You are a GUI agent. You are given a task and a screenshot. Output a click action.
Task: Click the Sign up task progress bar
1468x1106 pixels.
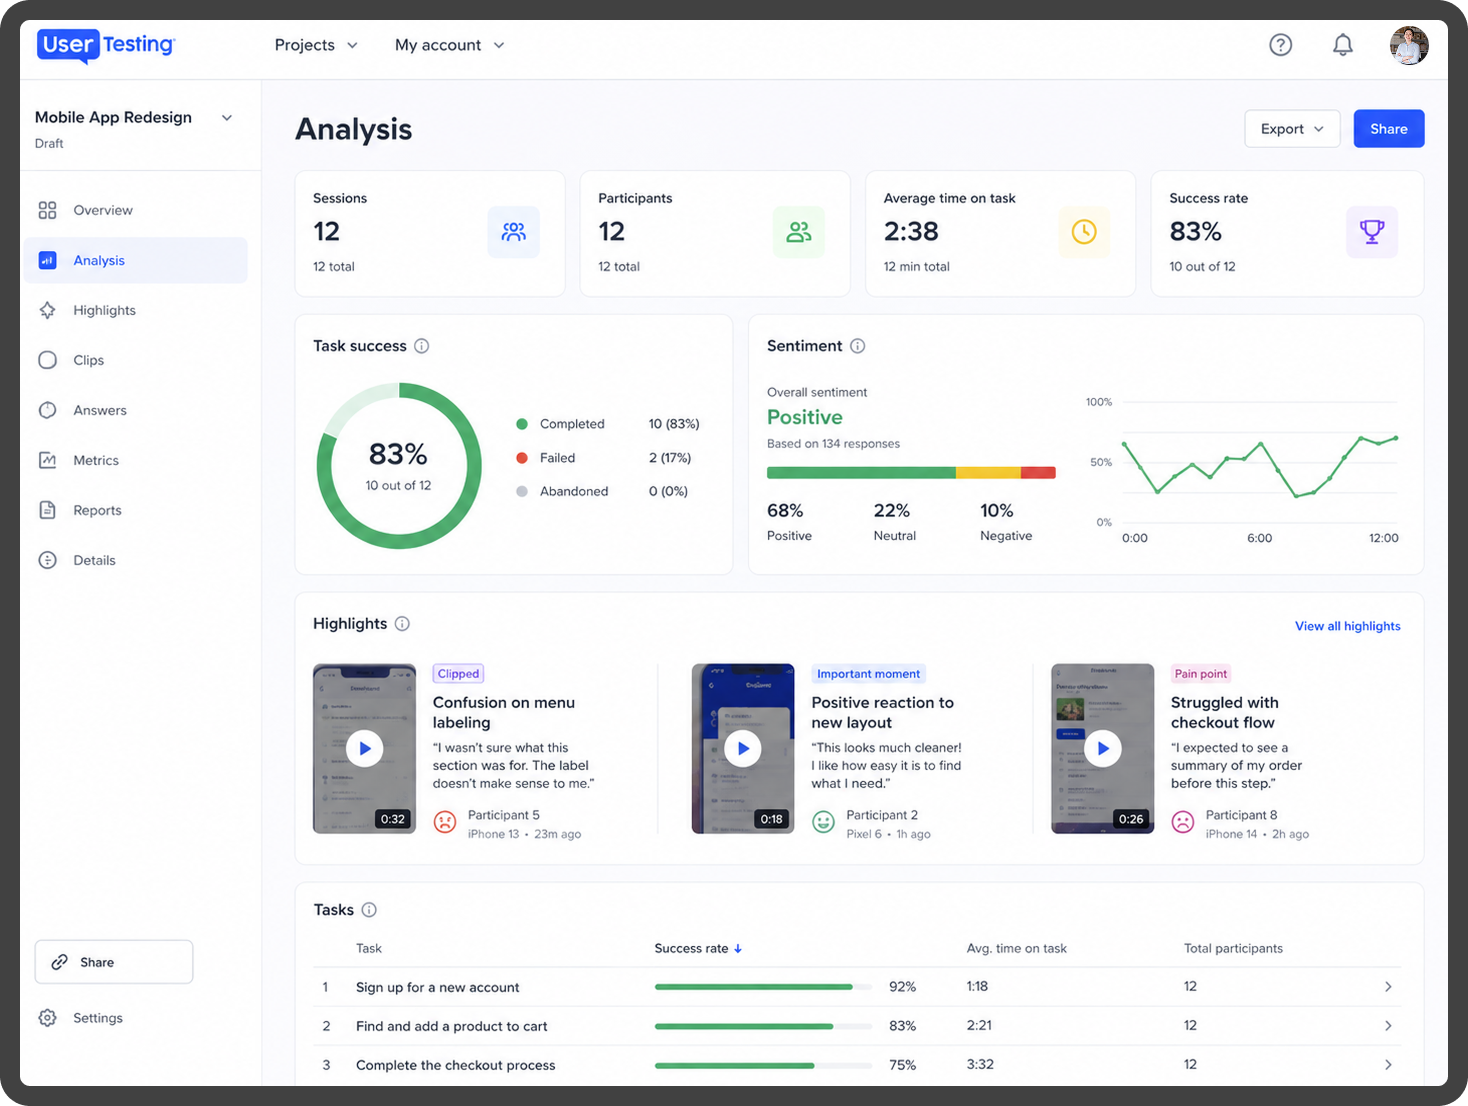click(763, 987)
